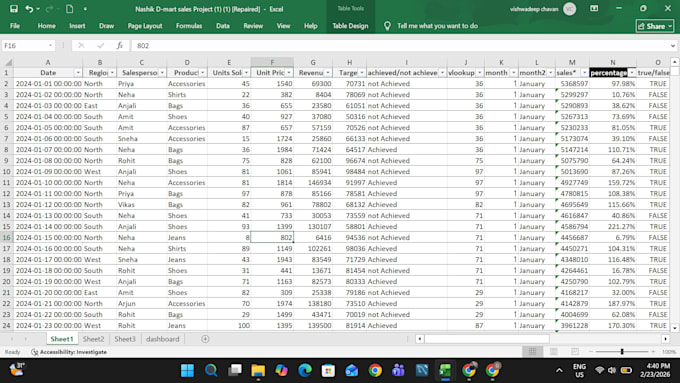Switch to the Sheet2 tab
The height and width of the screenshot is (383, 680).
click(93, 339)
